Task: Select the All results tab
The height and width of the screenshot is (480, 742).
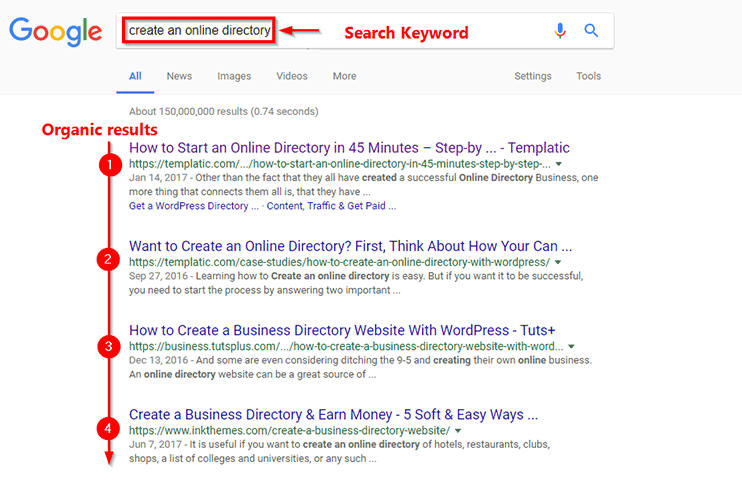Action: click(135, 76)
